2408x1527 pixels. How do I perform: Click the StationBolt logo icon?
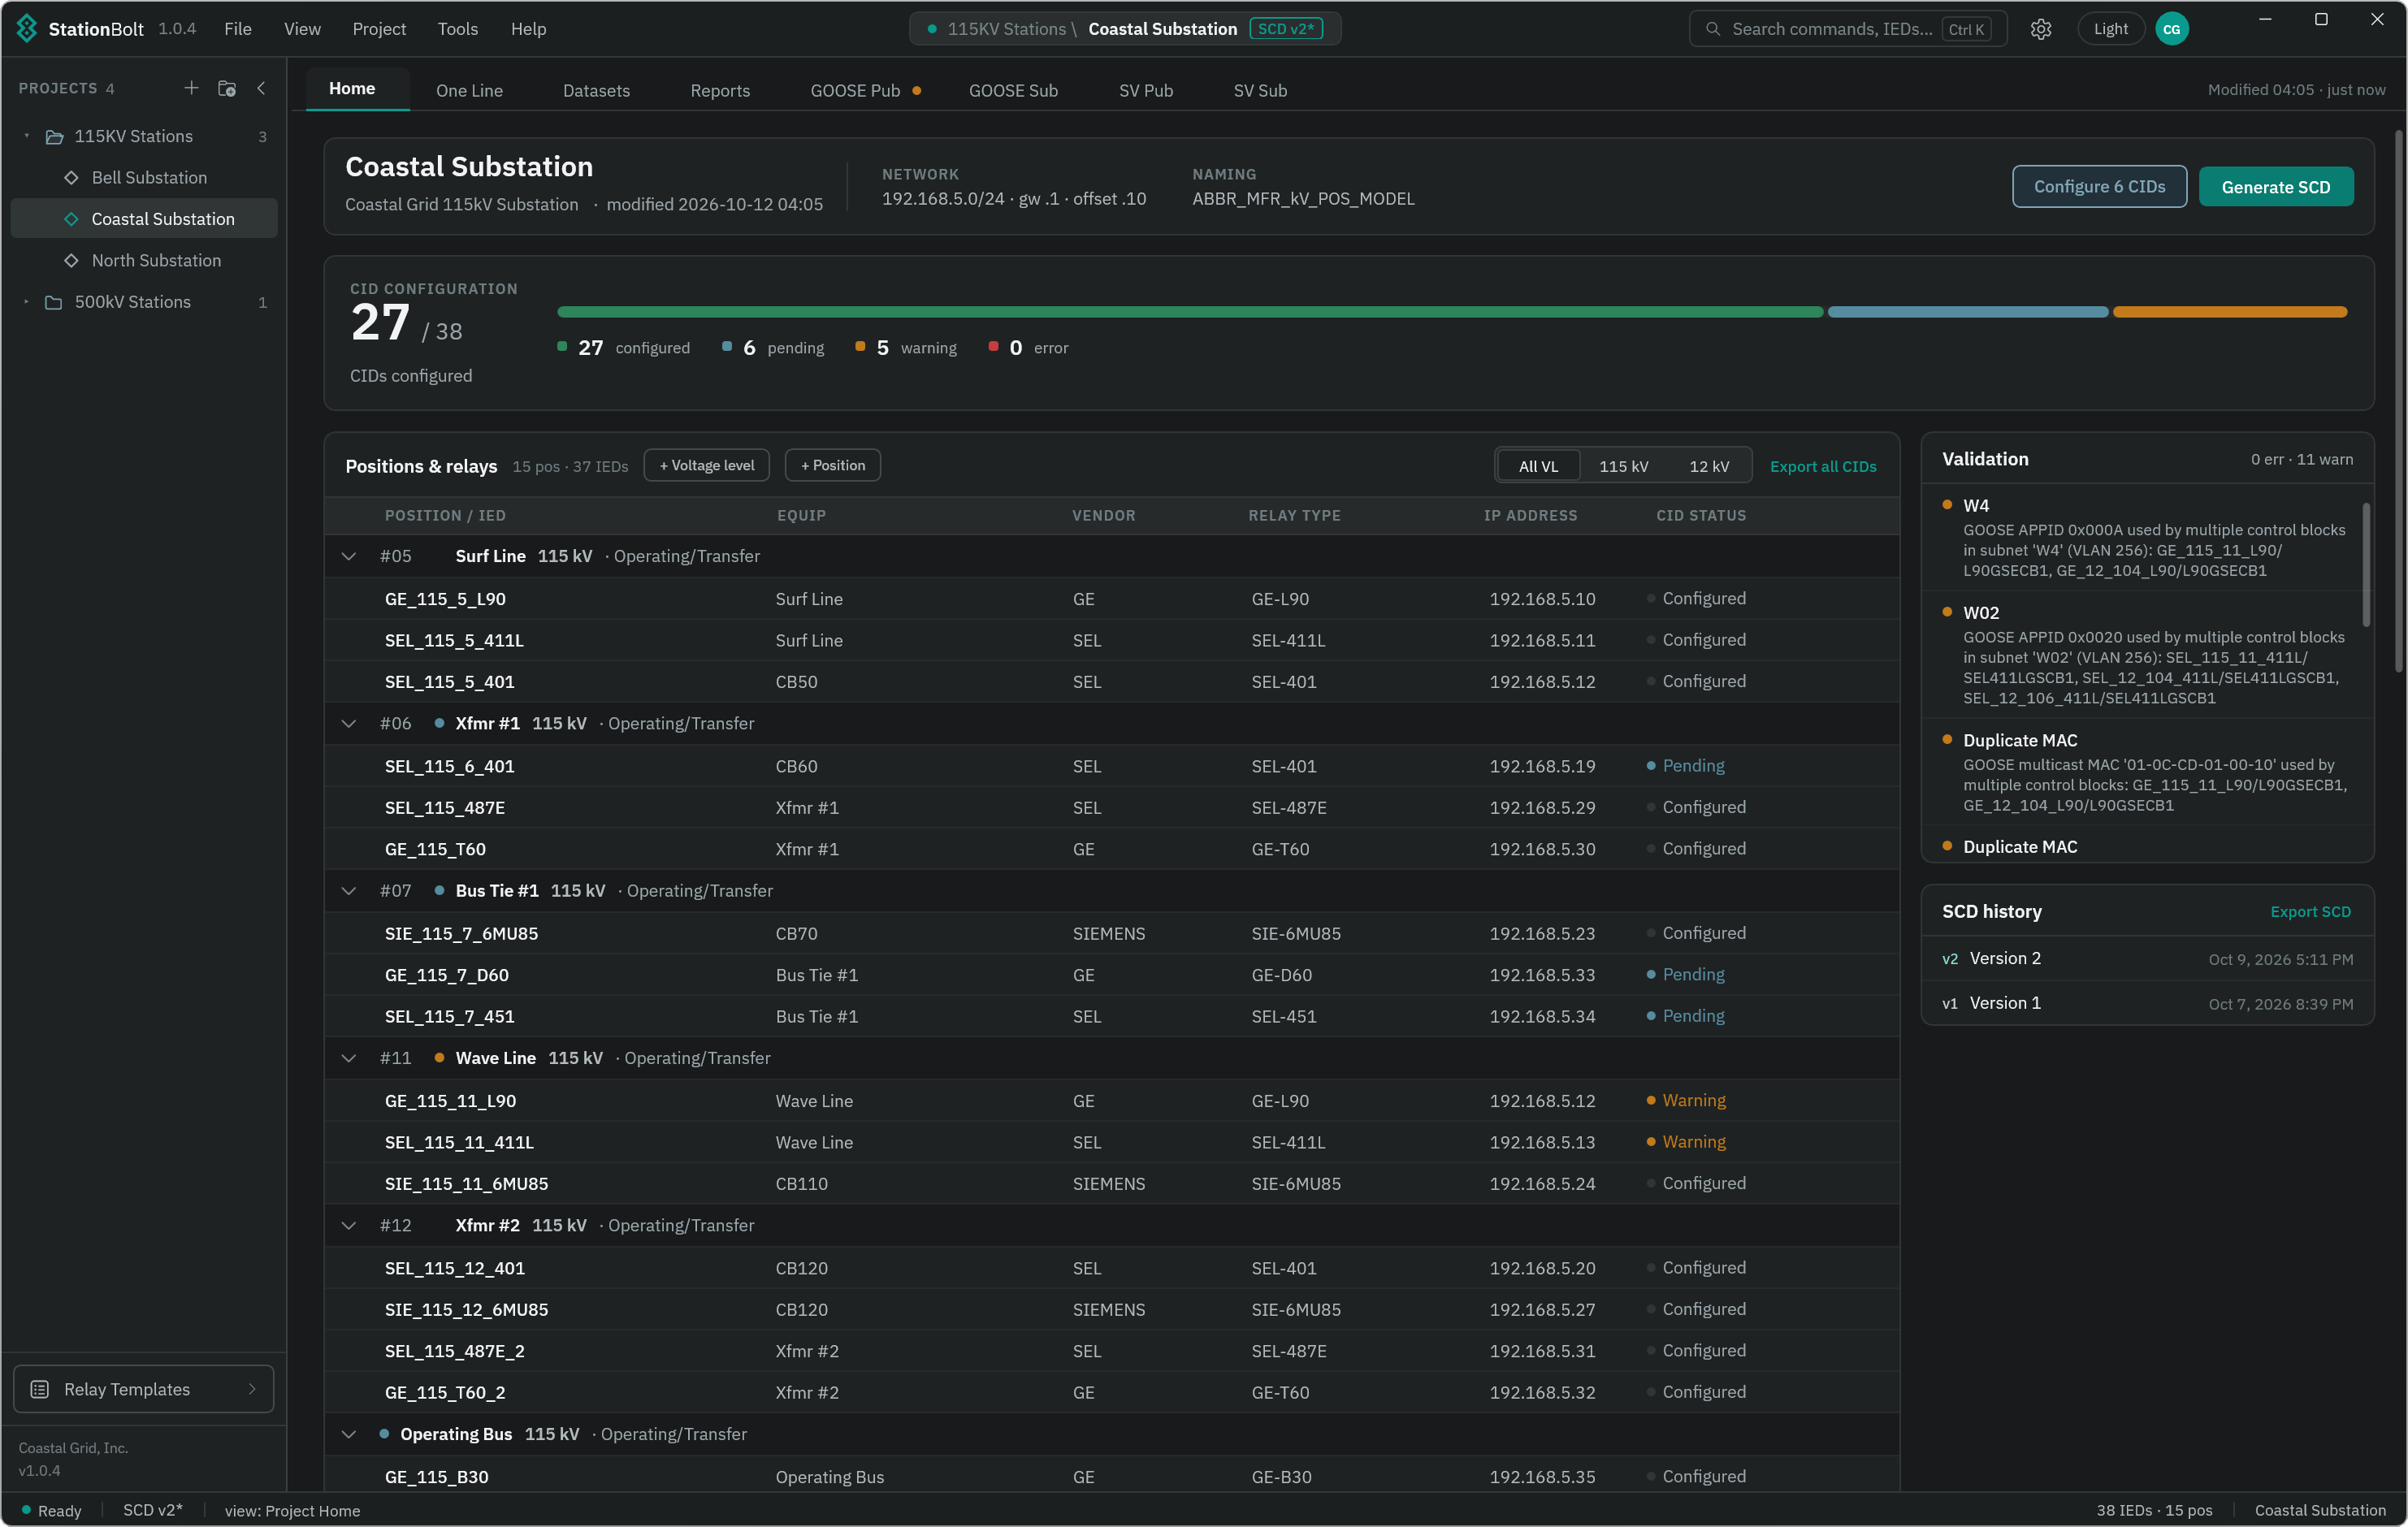[27, 28]
